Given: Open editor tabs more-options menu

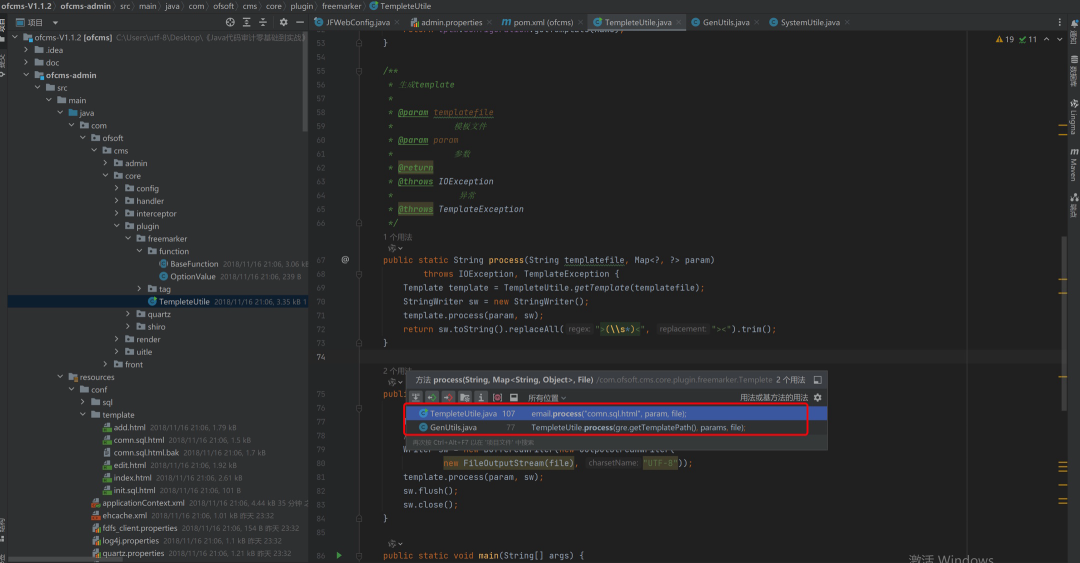Looking at the screenshot, I should pos(1059,22).
